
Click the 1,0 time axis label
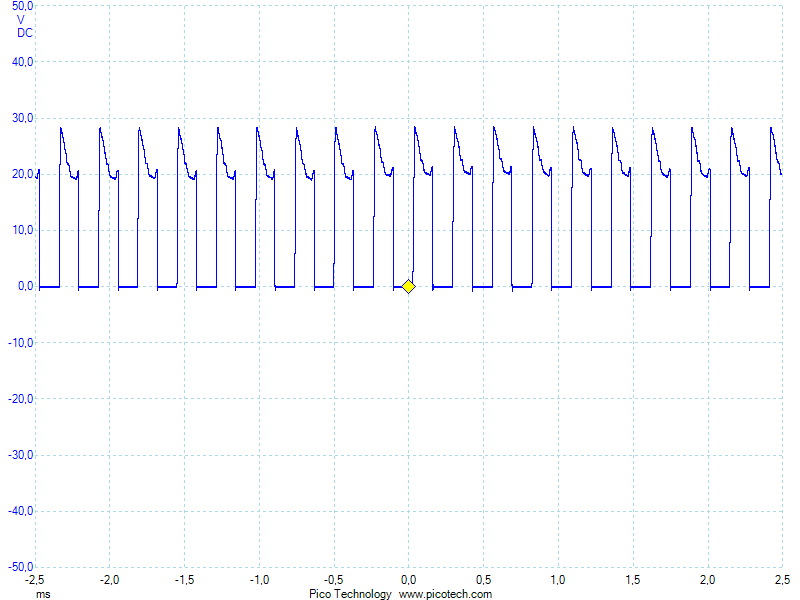pyautogui.click(x=558, y=580)
